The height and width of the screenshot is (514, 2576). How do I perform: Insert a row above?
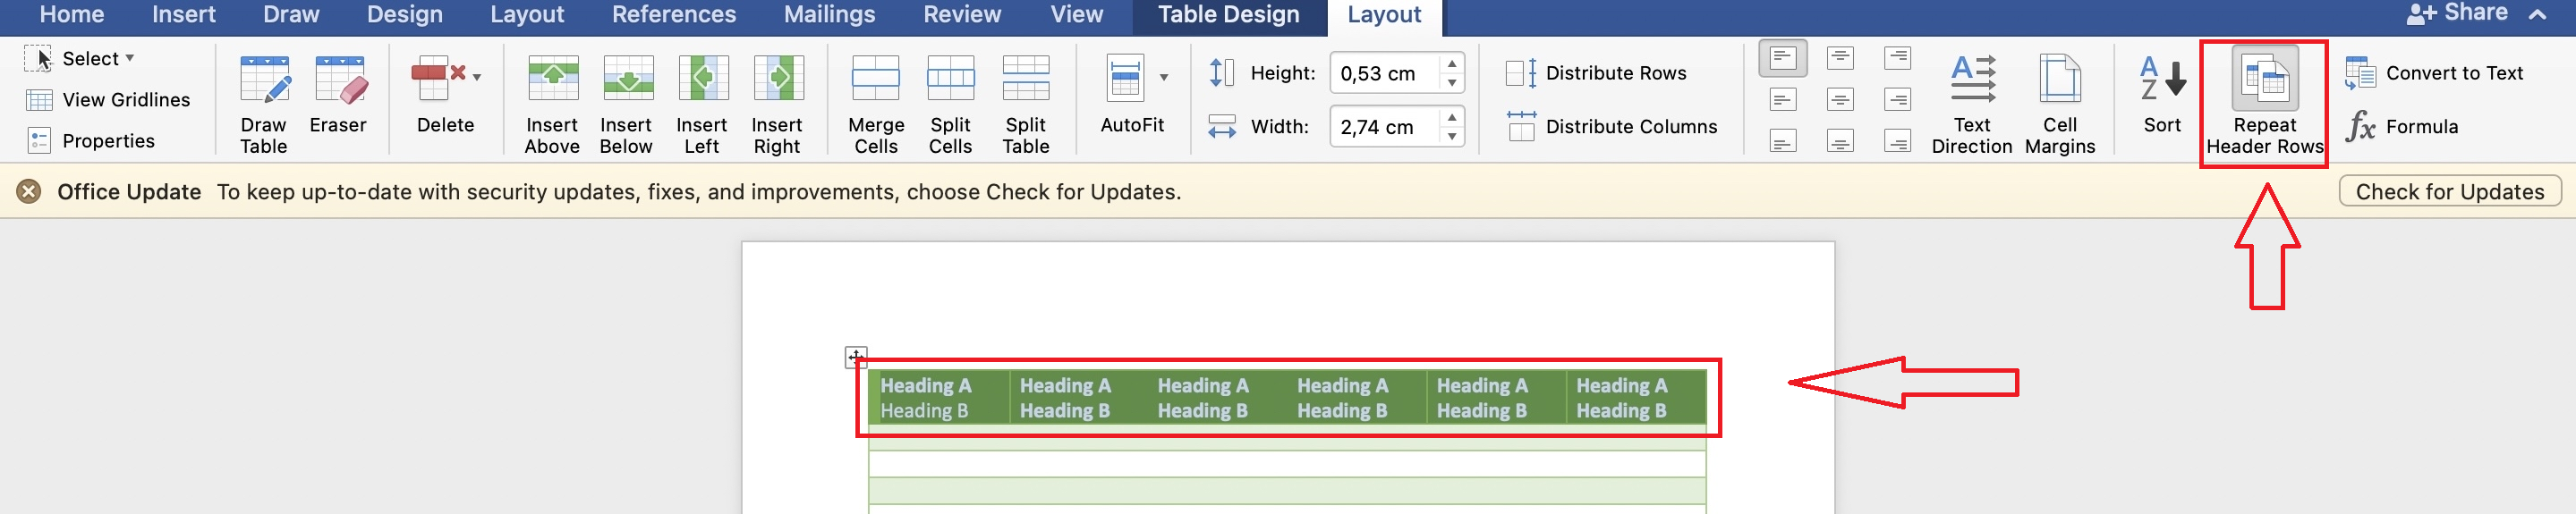pyautogui.click(x=552, y=104)
